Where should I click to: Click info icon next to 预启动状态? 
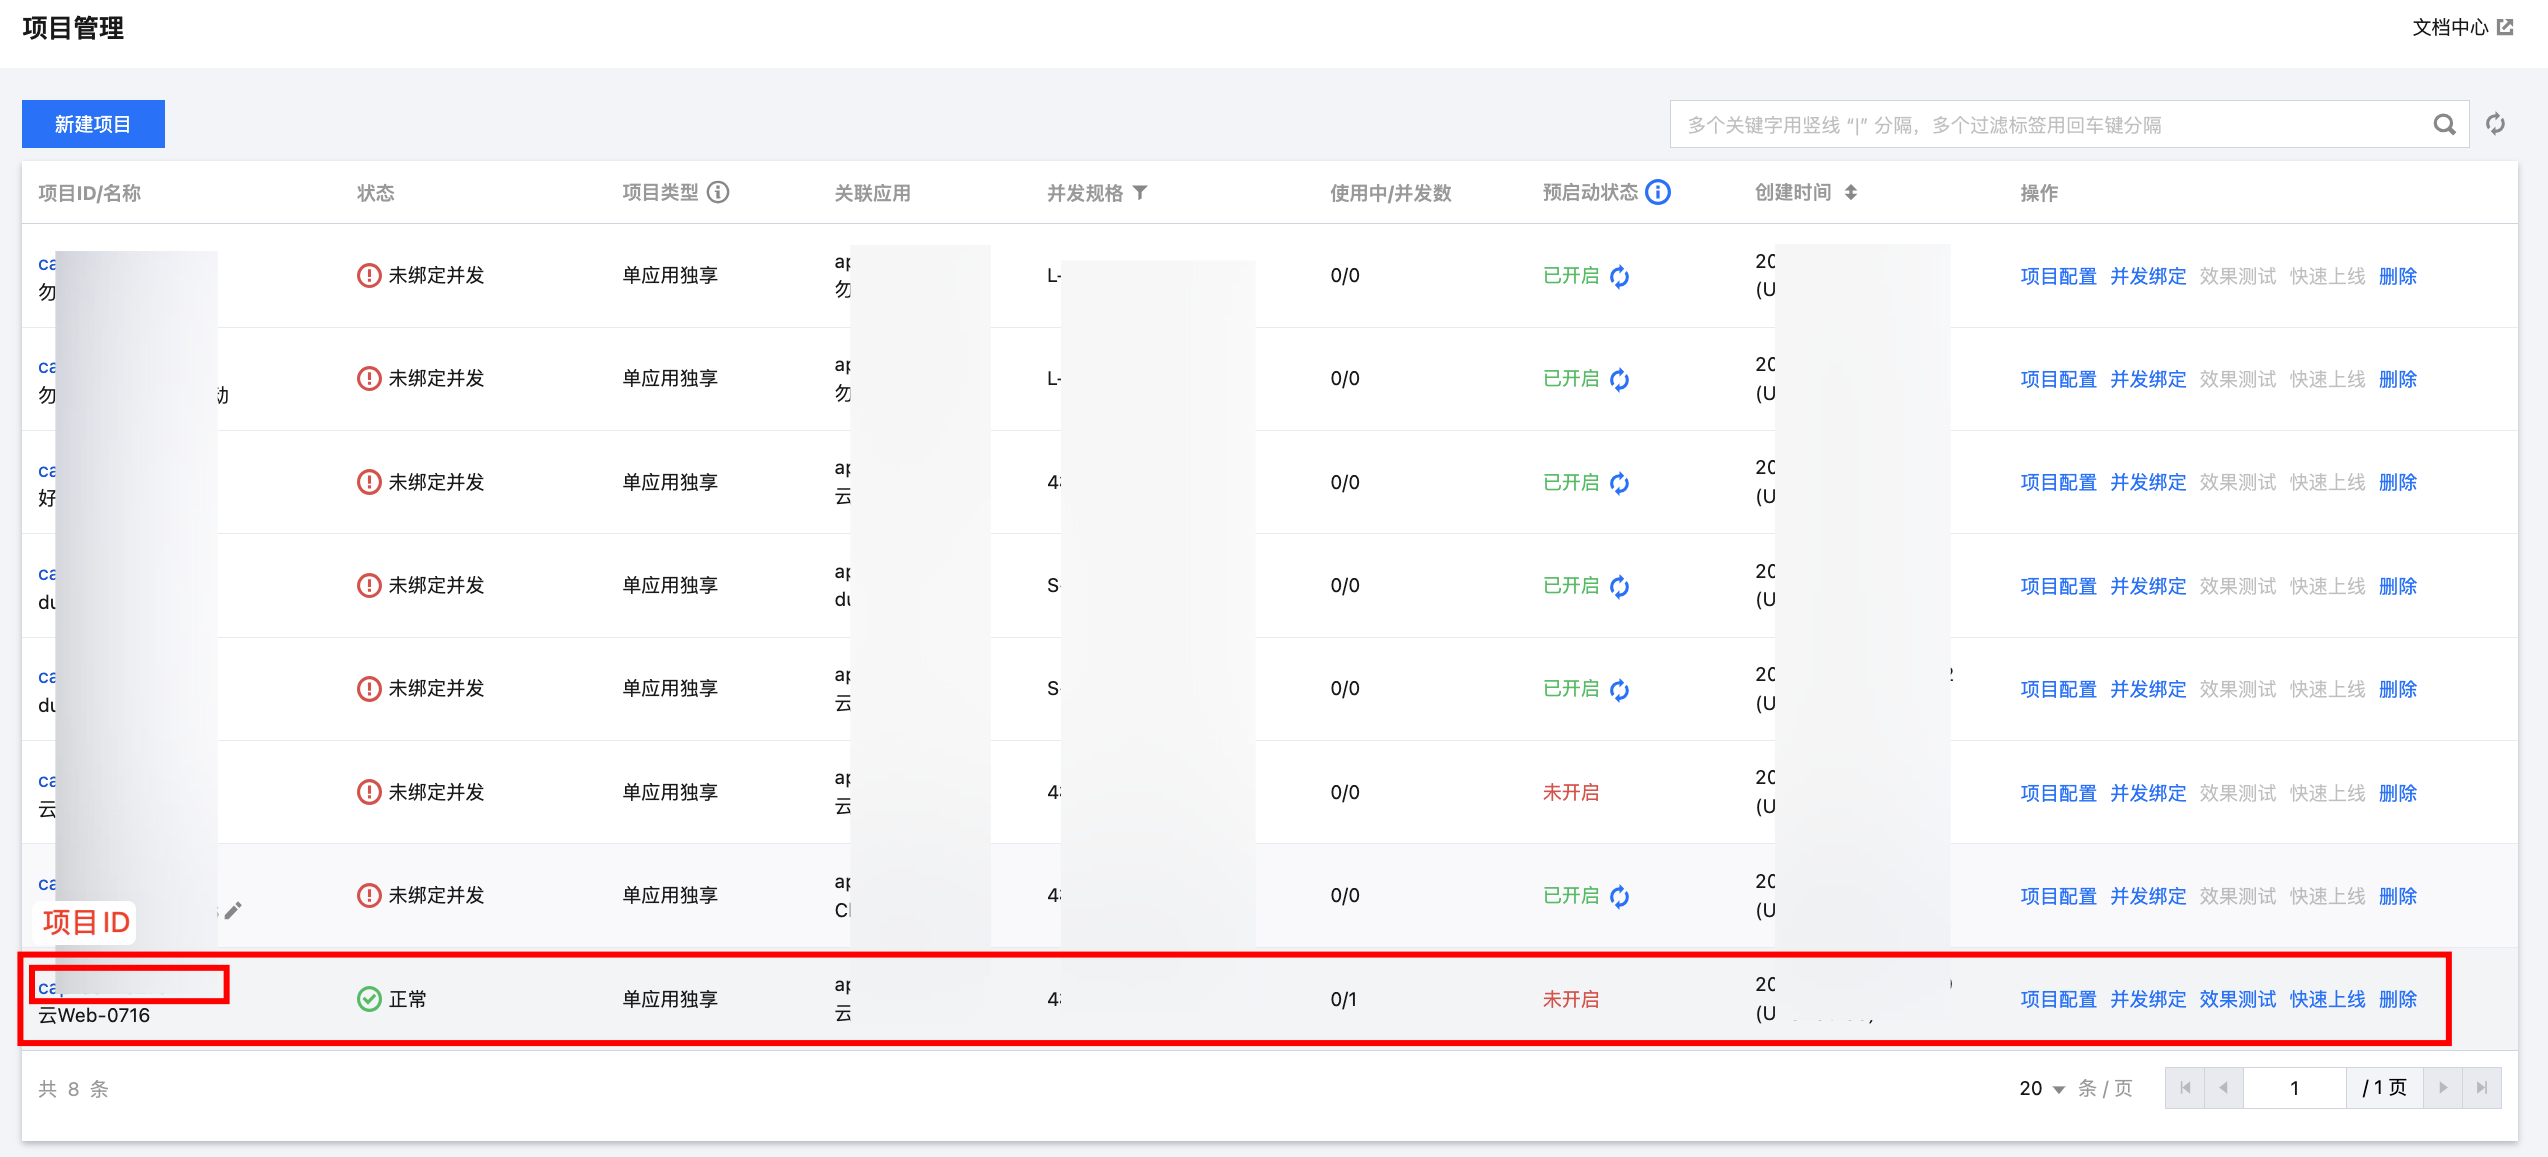[1658, 192]
